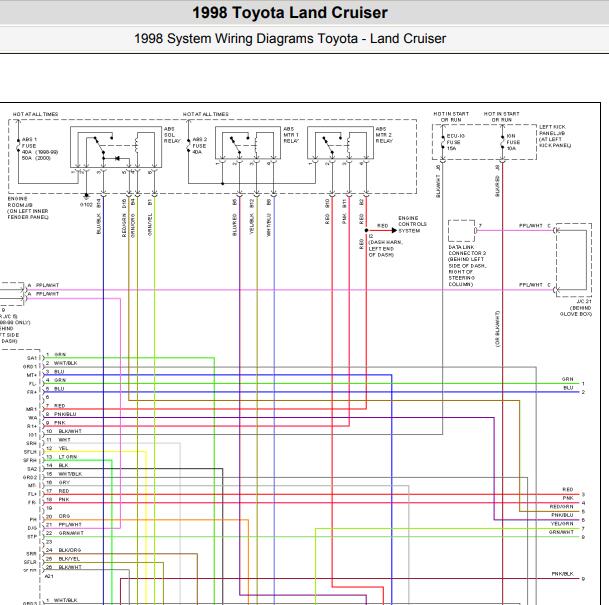Image resolution: width=609 pixels, height=605 pixels.
Task: Click 'ENGINE CONTROLS SYSTEM' reference text
Action: [x=412, y=224]
